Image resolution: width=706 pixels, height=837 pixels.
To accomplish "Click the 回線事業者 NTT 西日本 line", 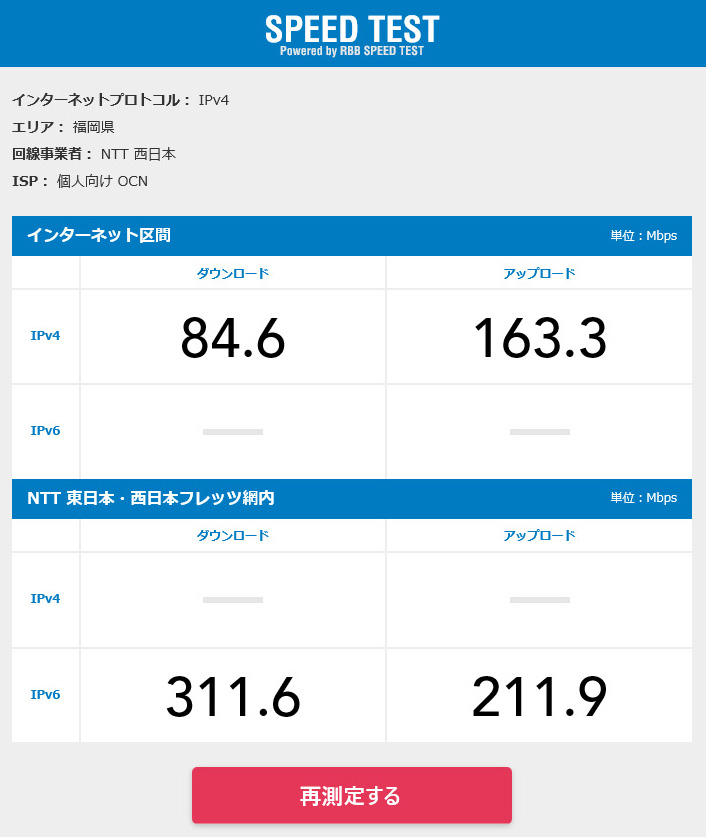I will pos(94,154).
